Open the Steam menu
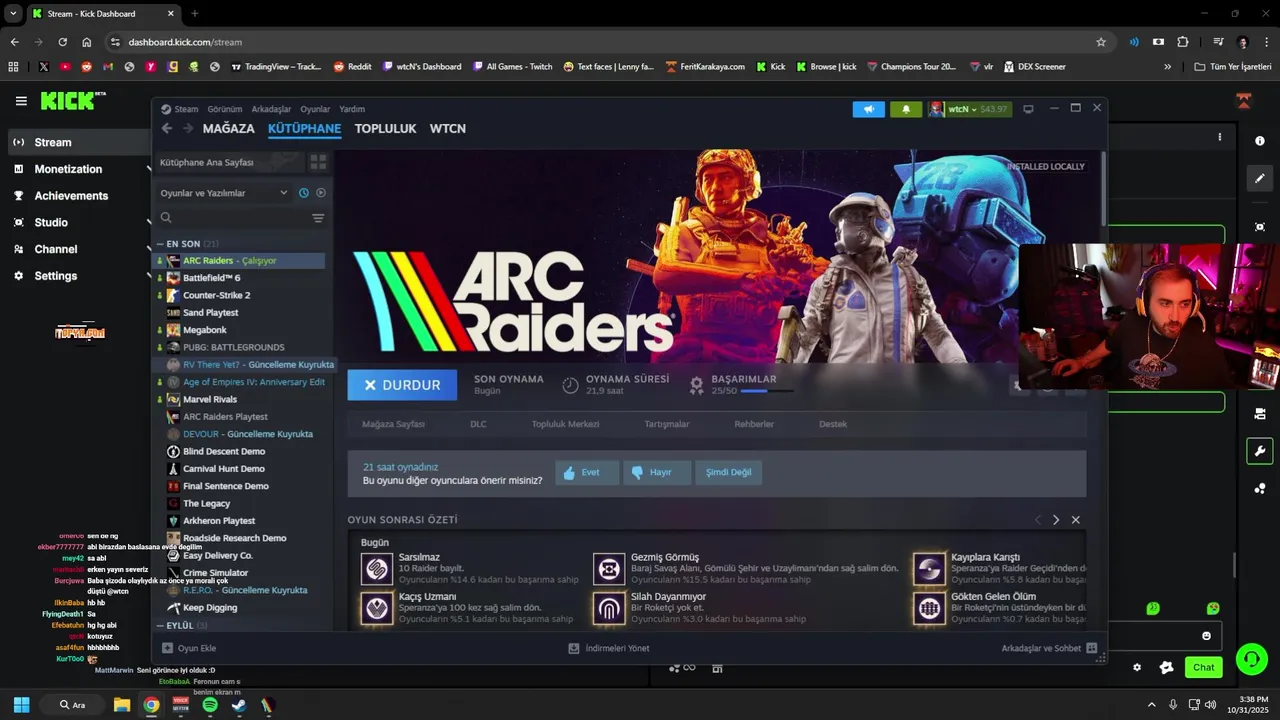This screenshot has height=720, width=1280. [181, 109]
